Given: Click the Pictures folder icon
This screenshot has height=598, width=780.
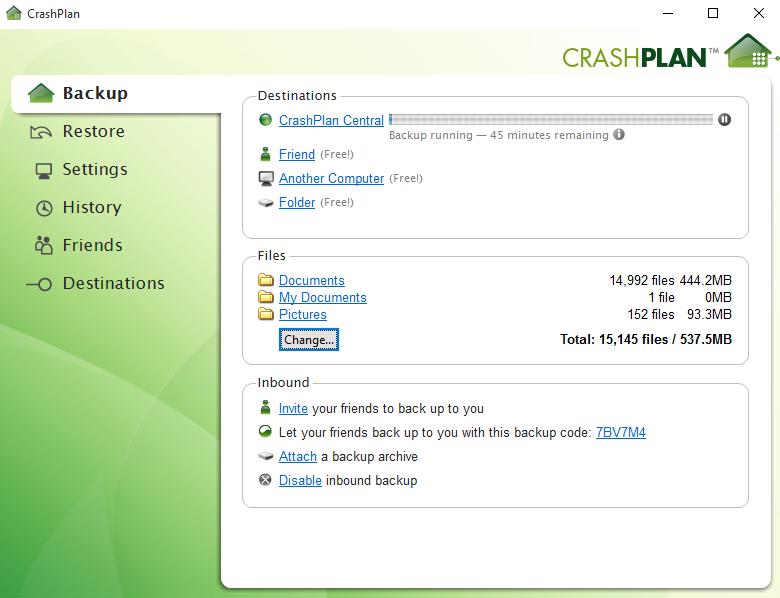Looking at the screenshot, I should [266, 314].
